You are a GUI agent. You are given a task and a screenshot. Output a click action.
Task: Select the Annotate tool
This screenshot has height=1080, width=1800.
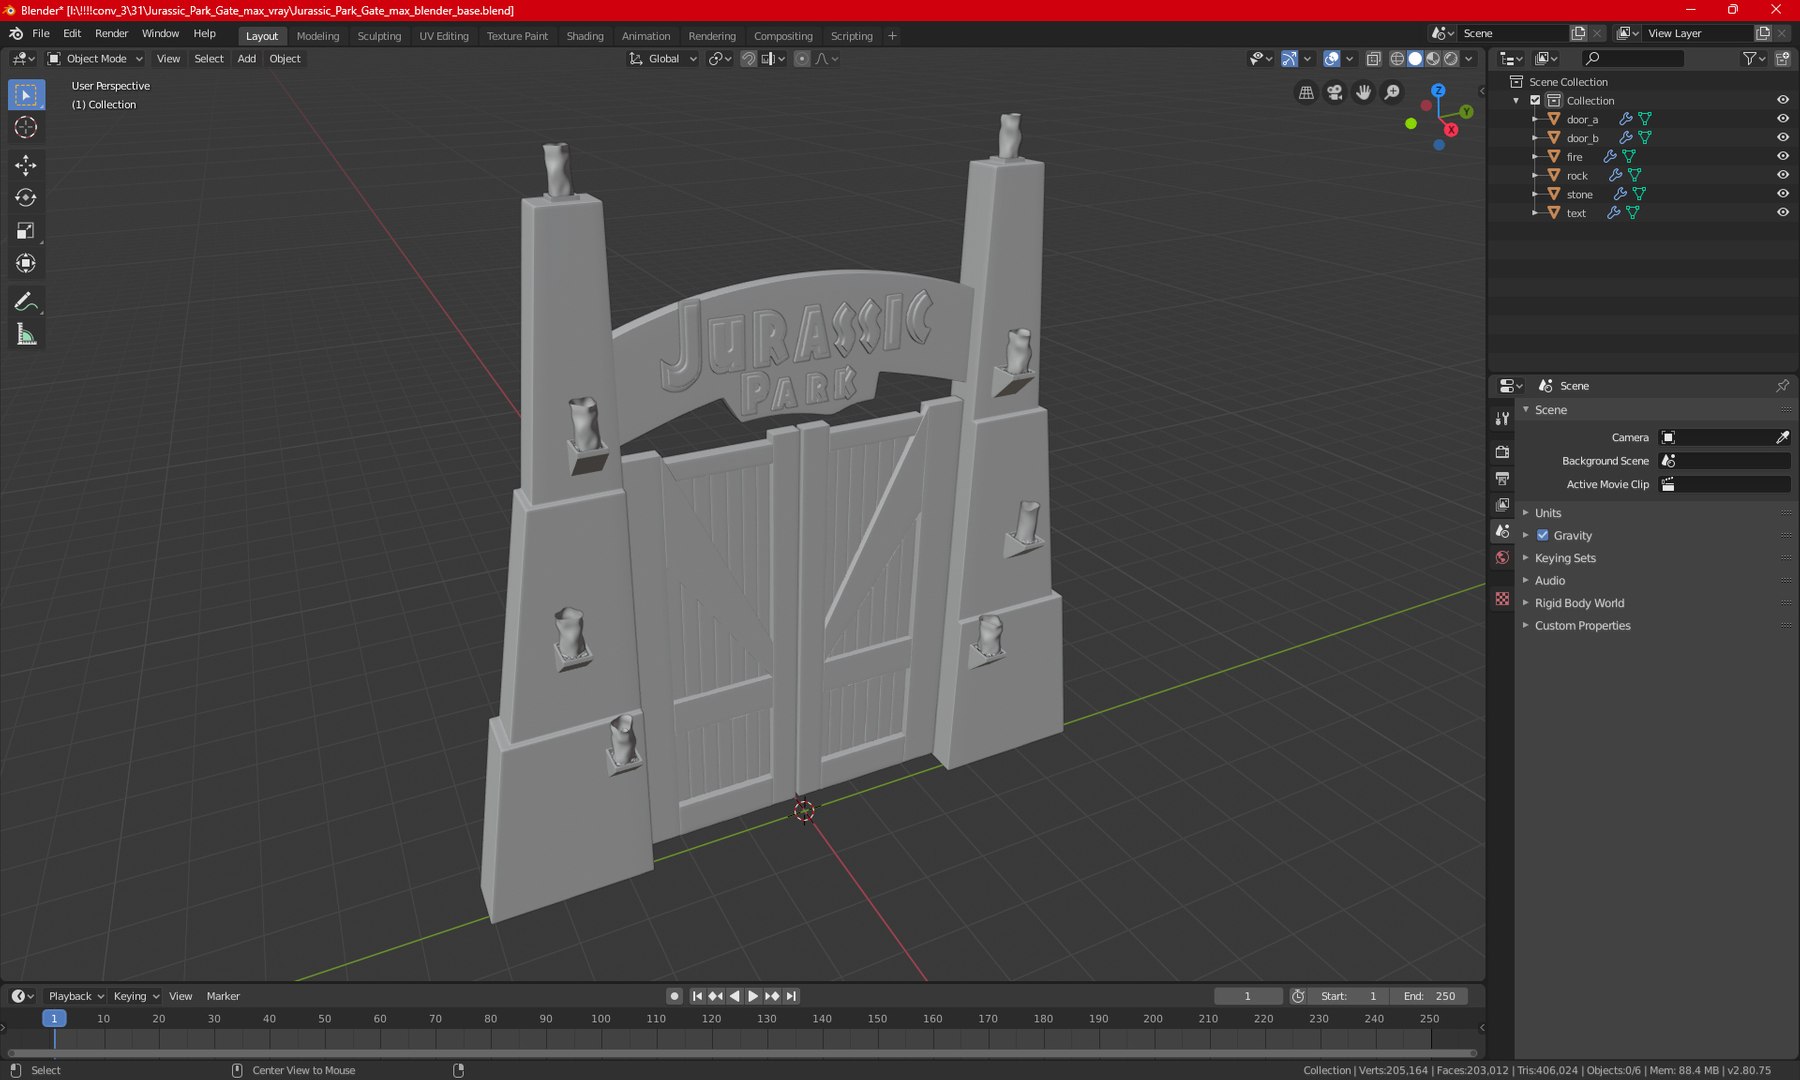(x=26, y=302)
